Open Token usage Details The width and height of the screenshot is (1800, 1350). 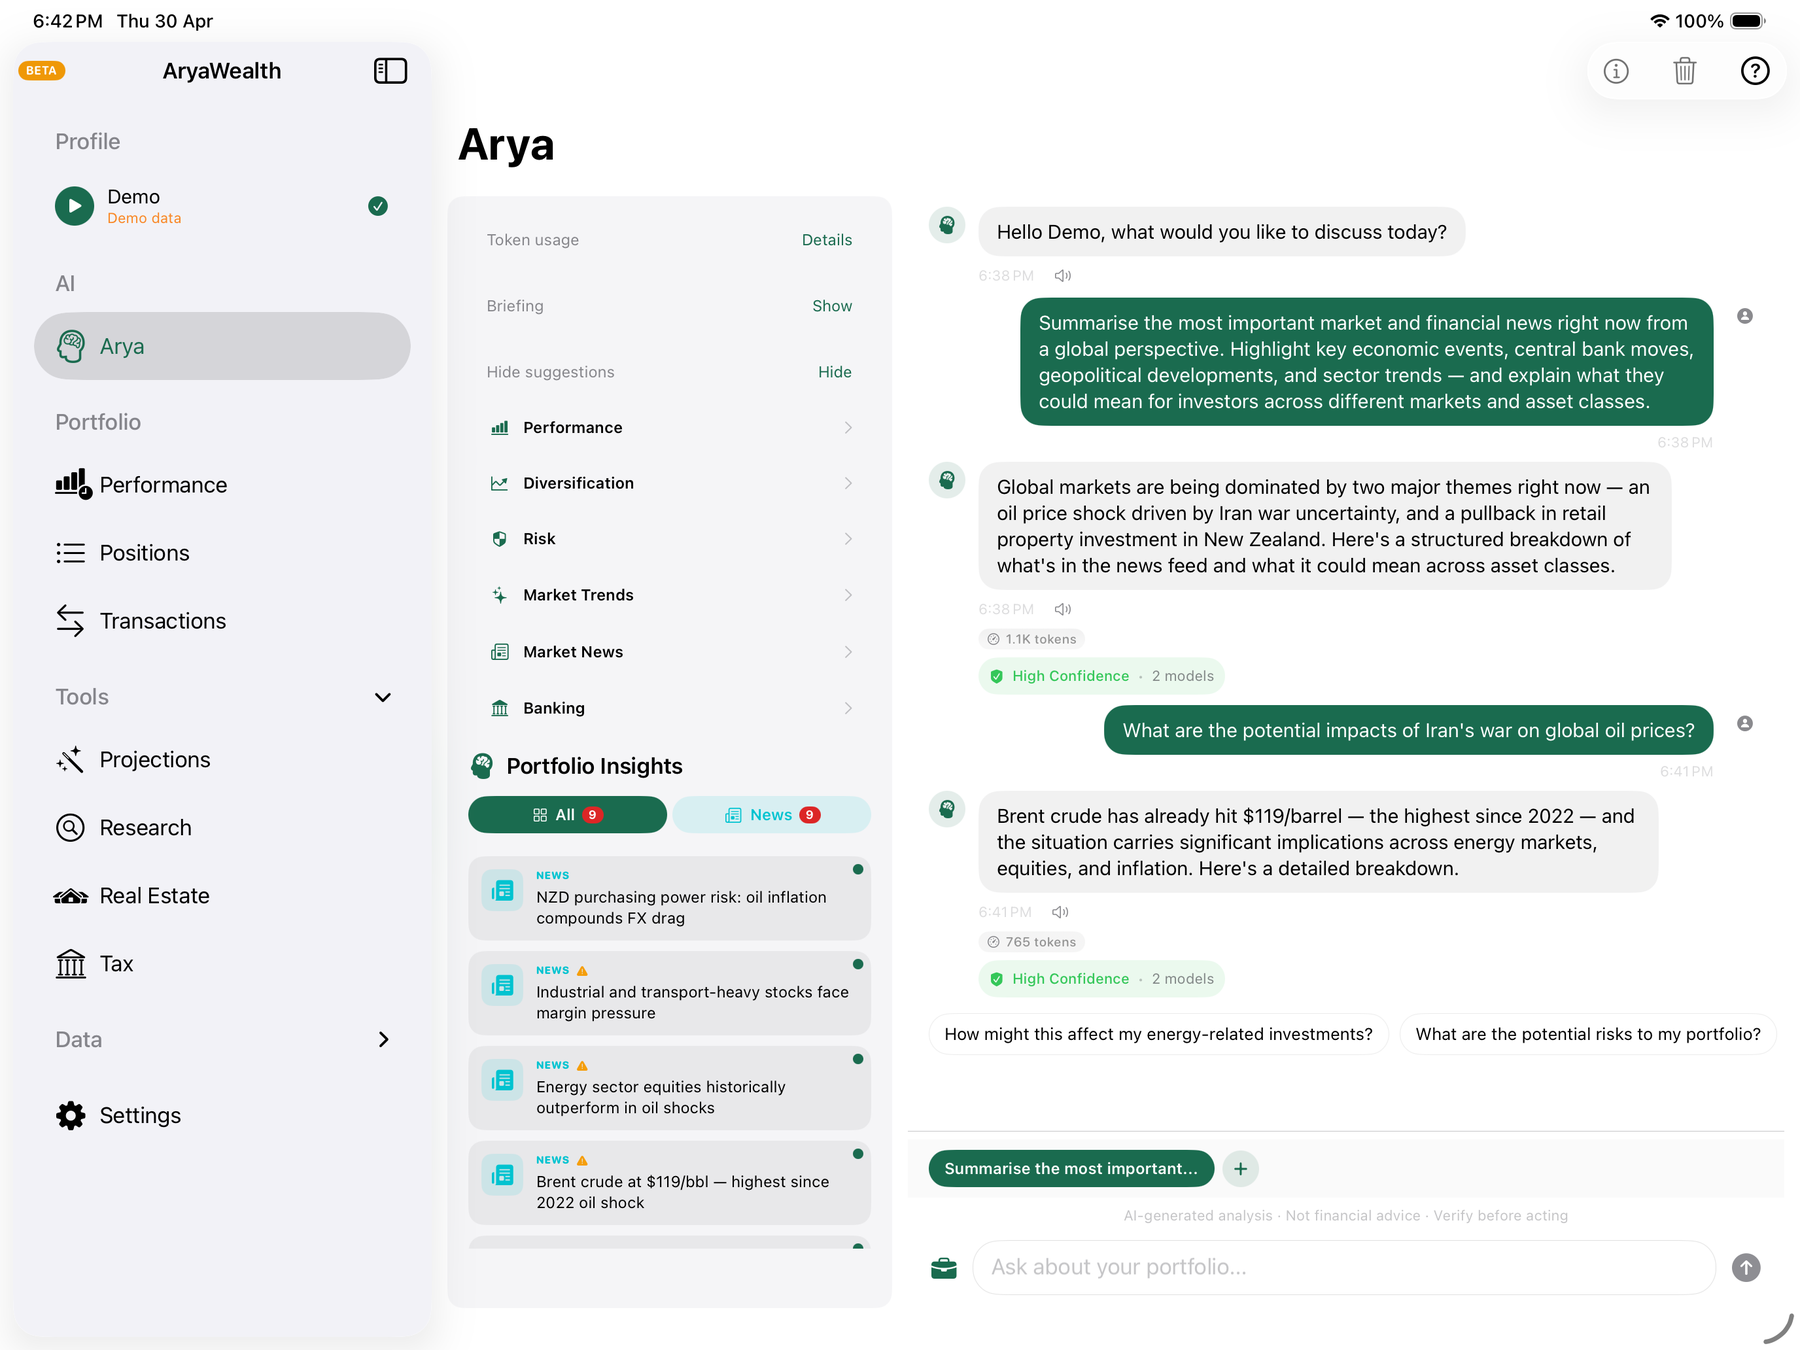[827, 240]
